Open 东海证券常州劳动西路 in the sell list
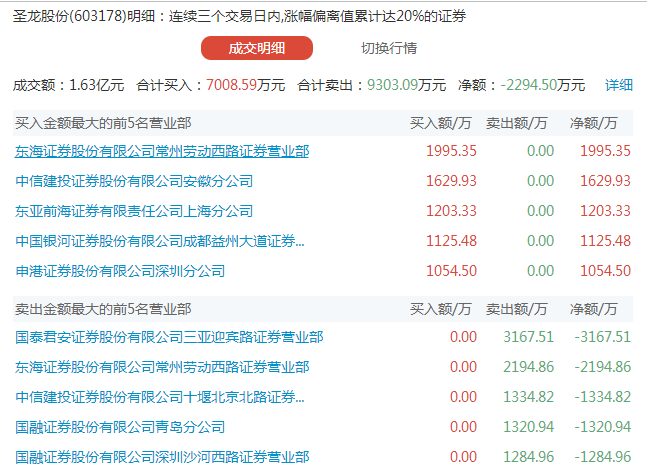The image size is (647, 470). click(162, 367)
